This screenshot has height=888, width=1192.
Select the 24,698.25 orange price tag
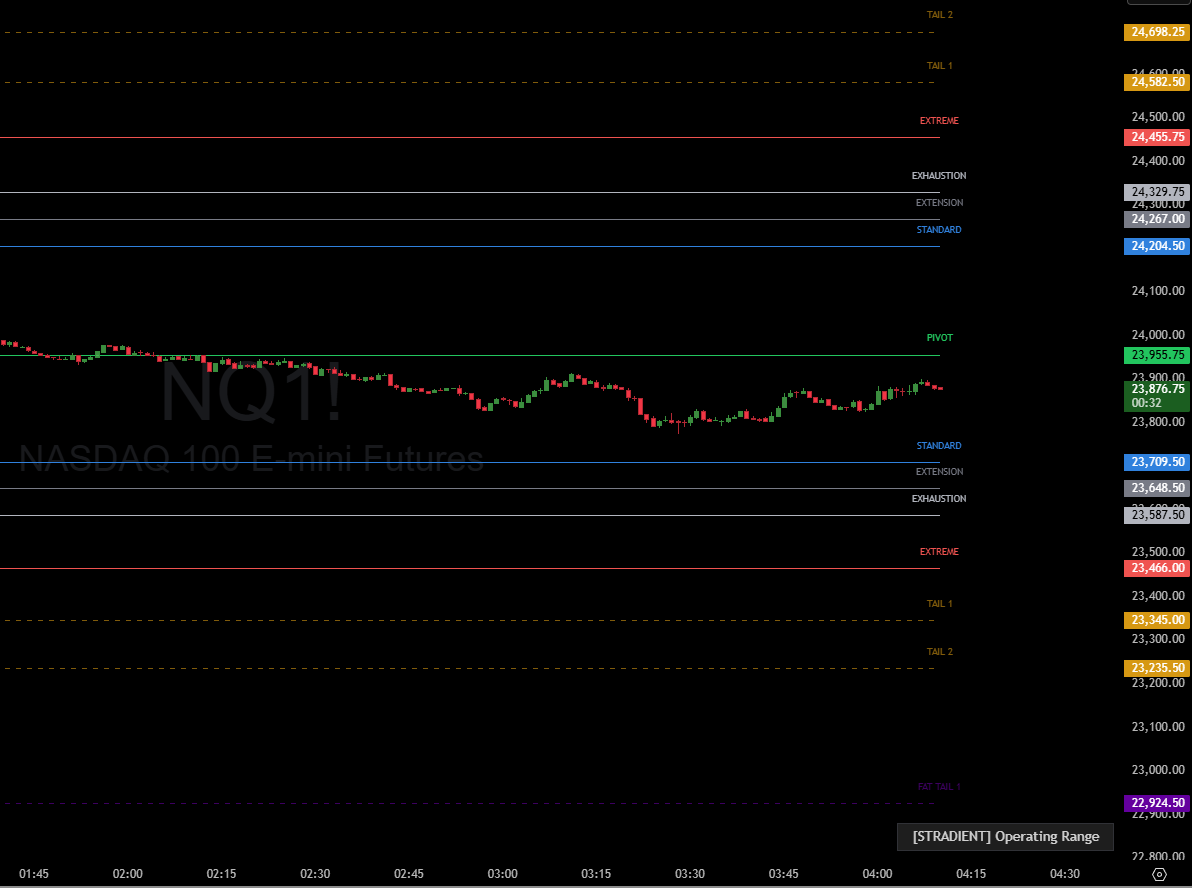(x=1157, y=32)
